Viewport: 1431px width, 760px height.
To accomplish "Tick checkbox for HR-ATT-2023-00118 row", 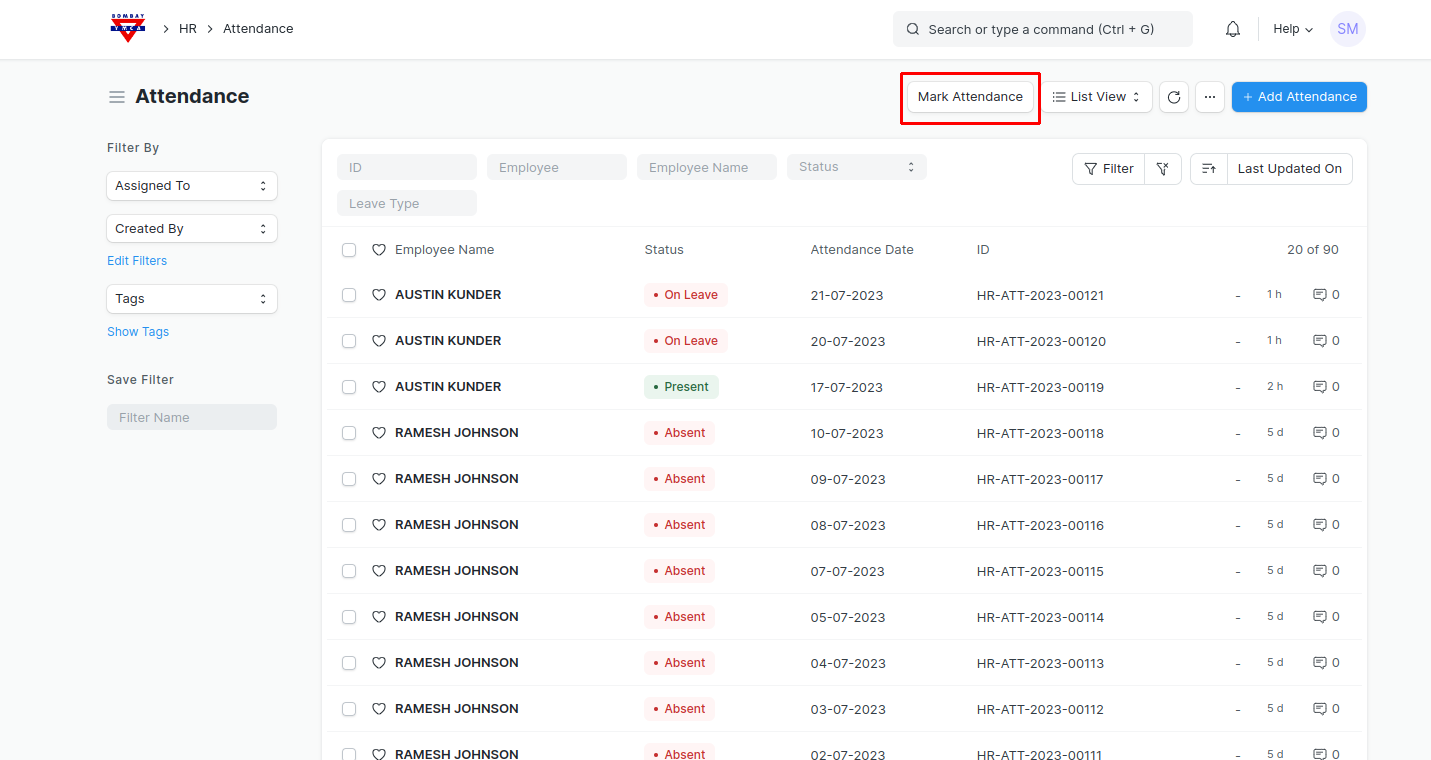I will click(349, 433).
